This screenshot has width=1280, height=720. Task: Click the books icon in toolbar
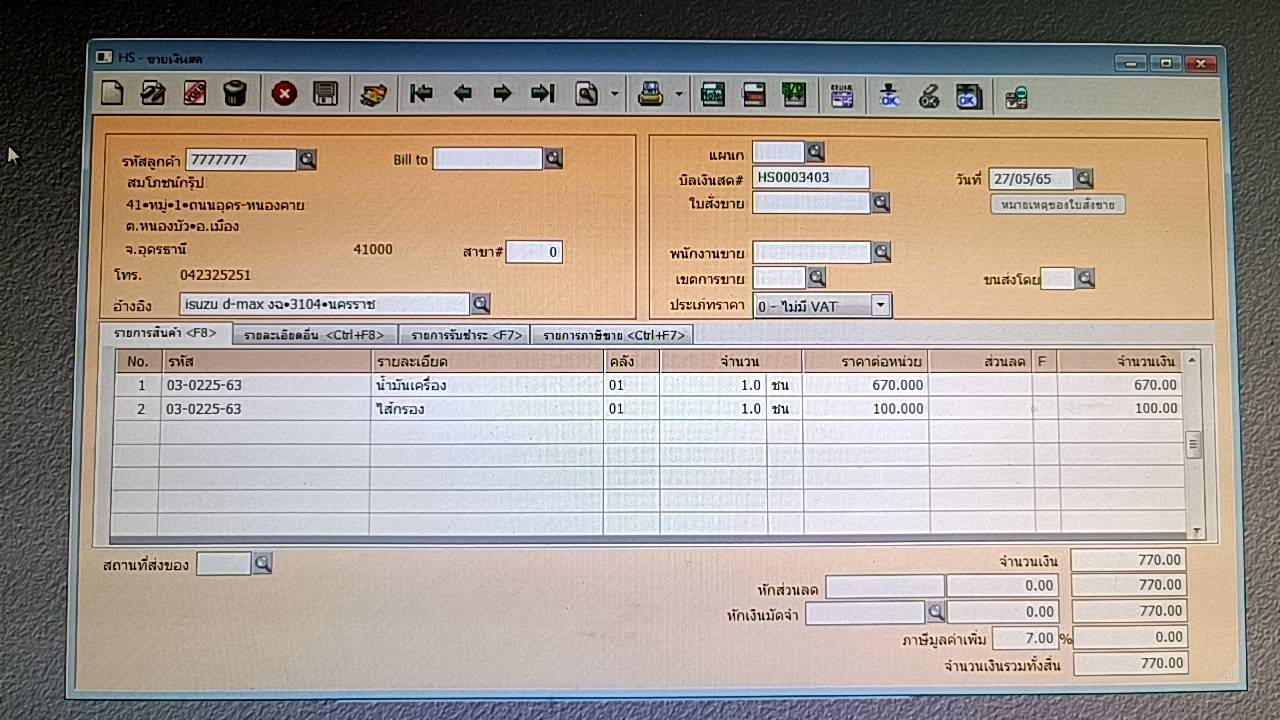(374, 95)
